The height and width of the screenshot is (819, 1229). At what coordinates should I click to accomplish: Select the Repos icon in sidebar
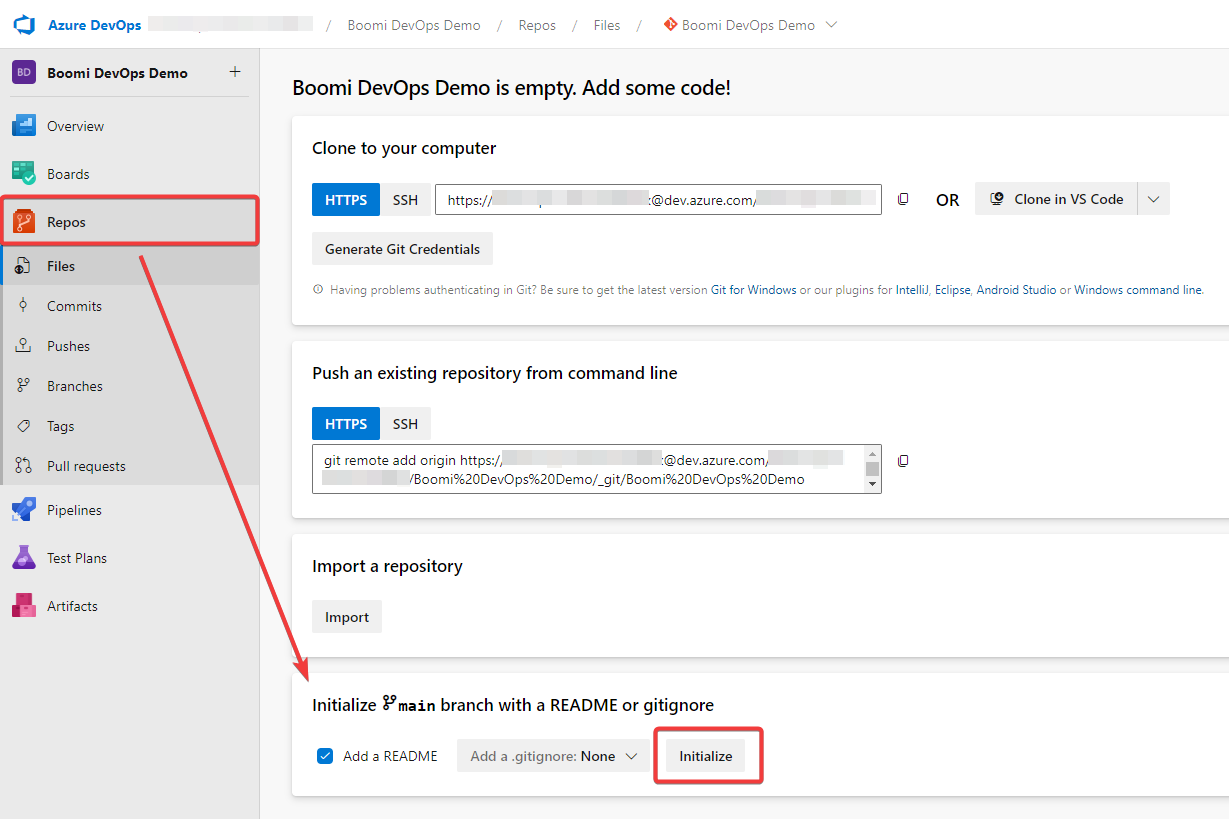pos(24,222)
